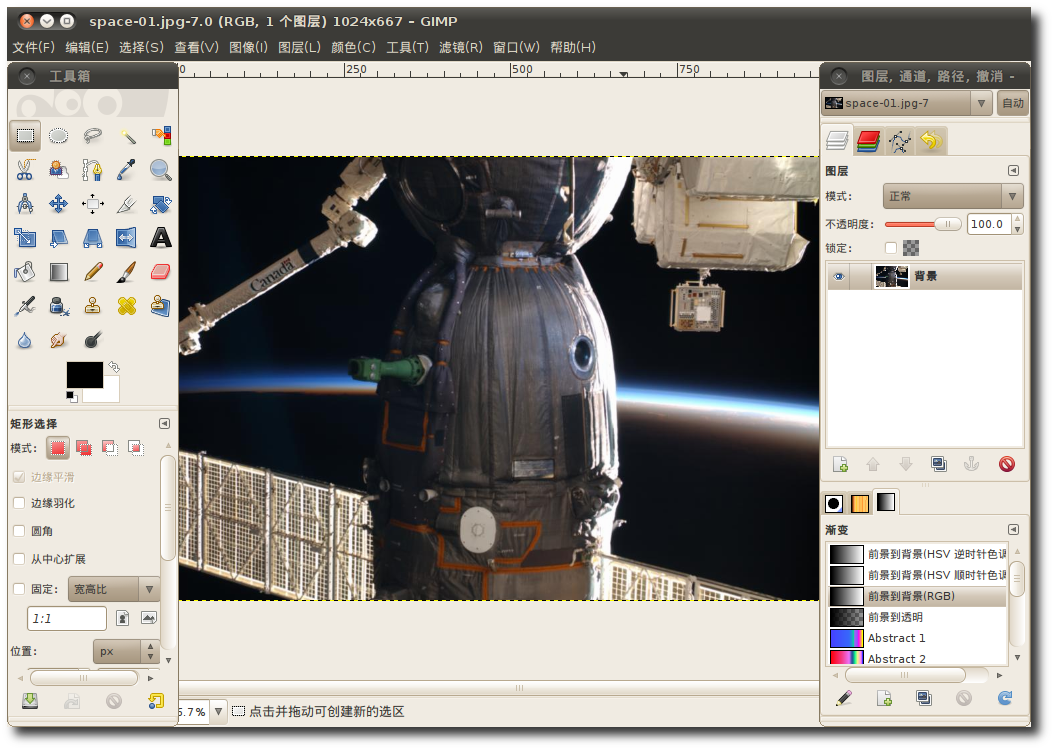The image size is (1054, 750).
Task: Open the 滤镜(R) menu
Action: coord(460,47)
